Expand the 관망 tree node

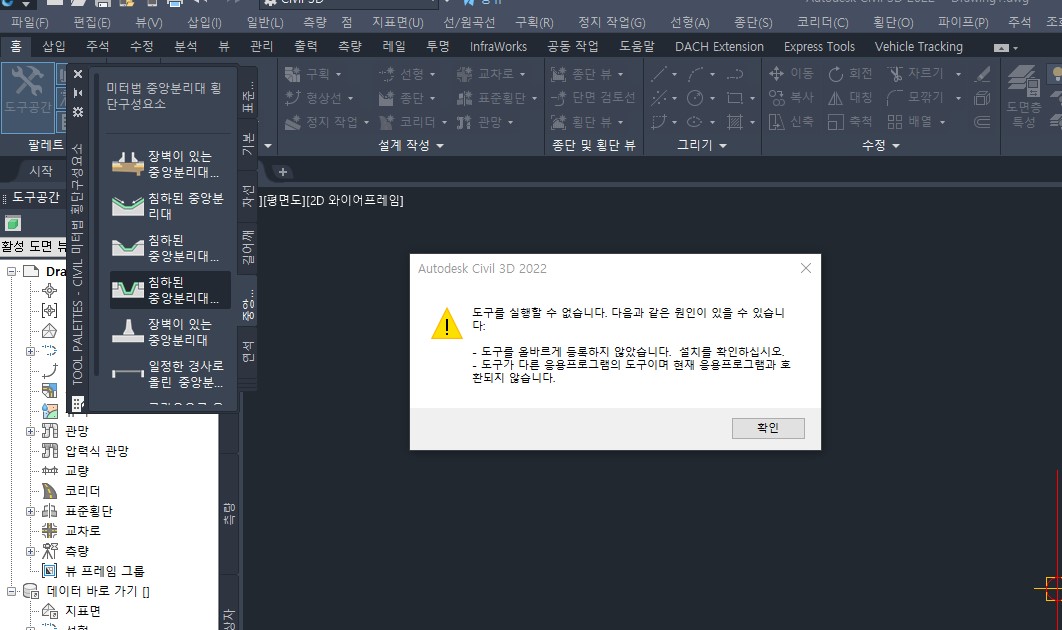click(x=31, y=431)
